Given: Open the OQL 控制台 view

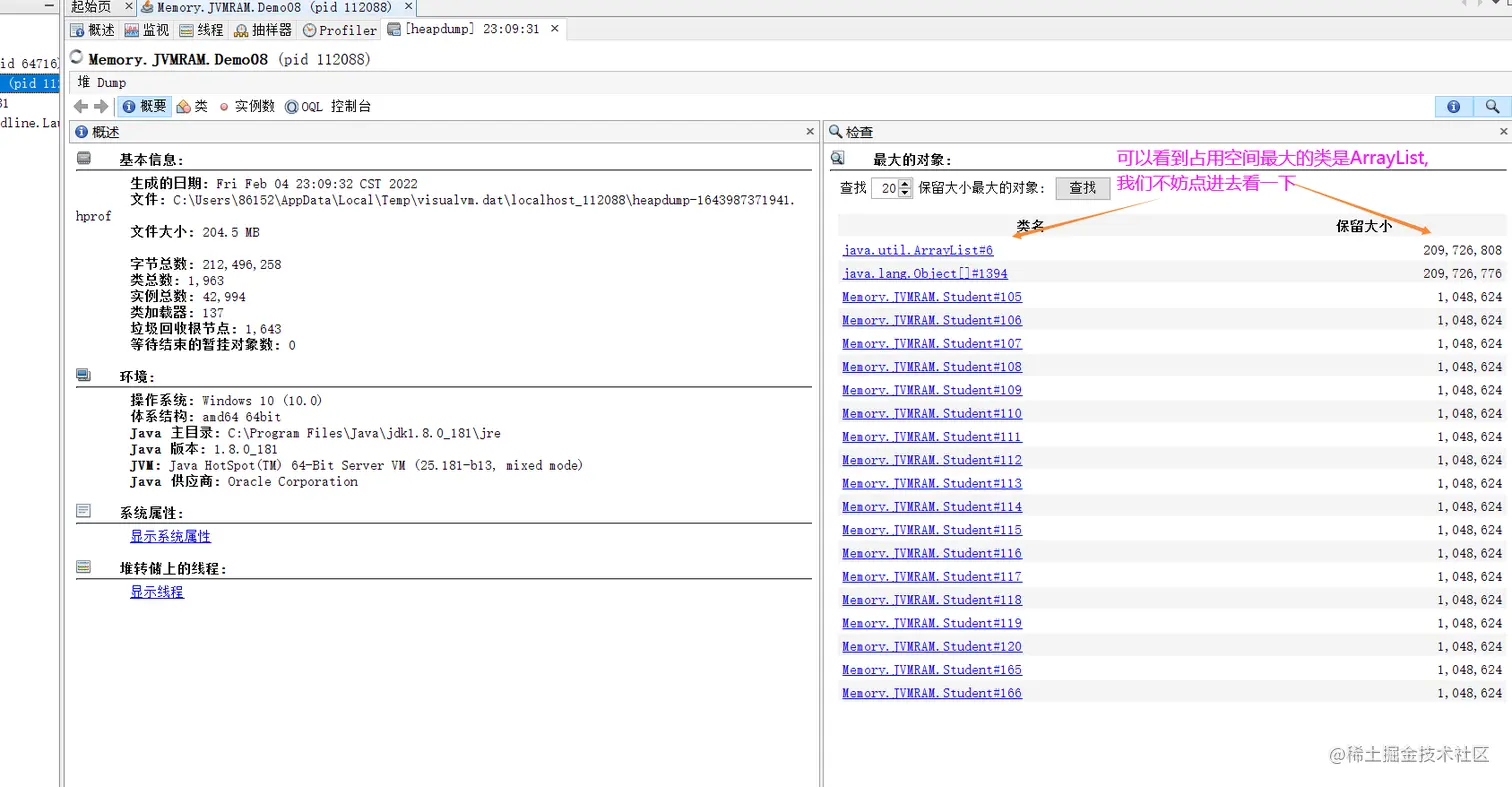Looking at the screenshot, I should pyautogui.click(x=328, y=106).
